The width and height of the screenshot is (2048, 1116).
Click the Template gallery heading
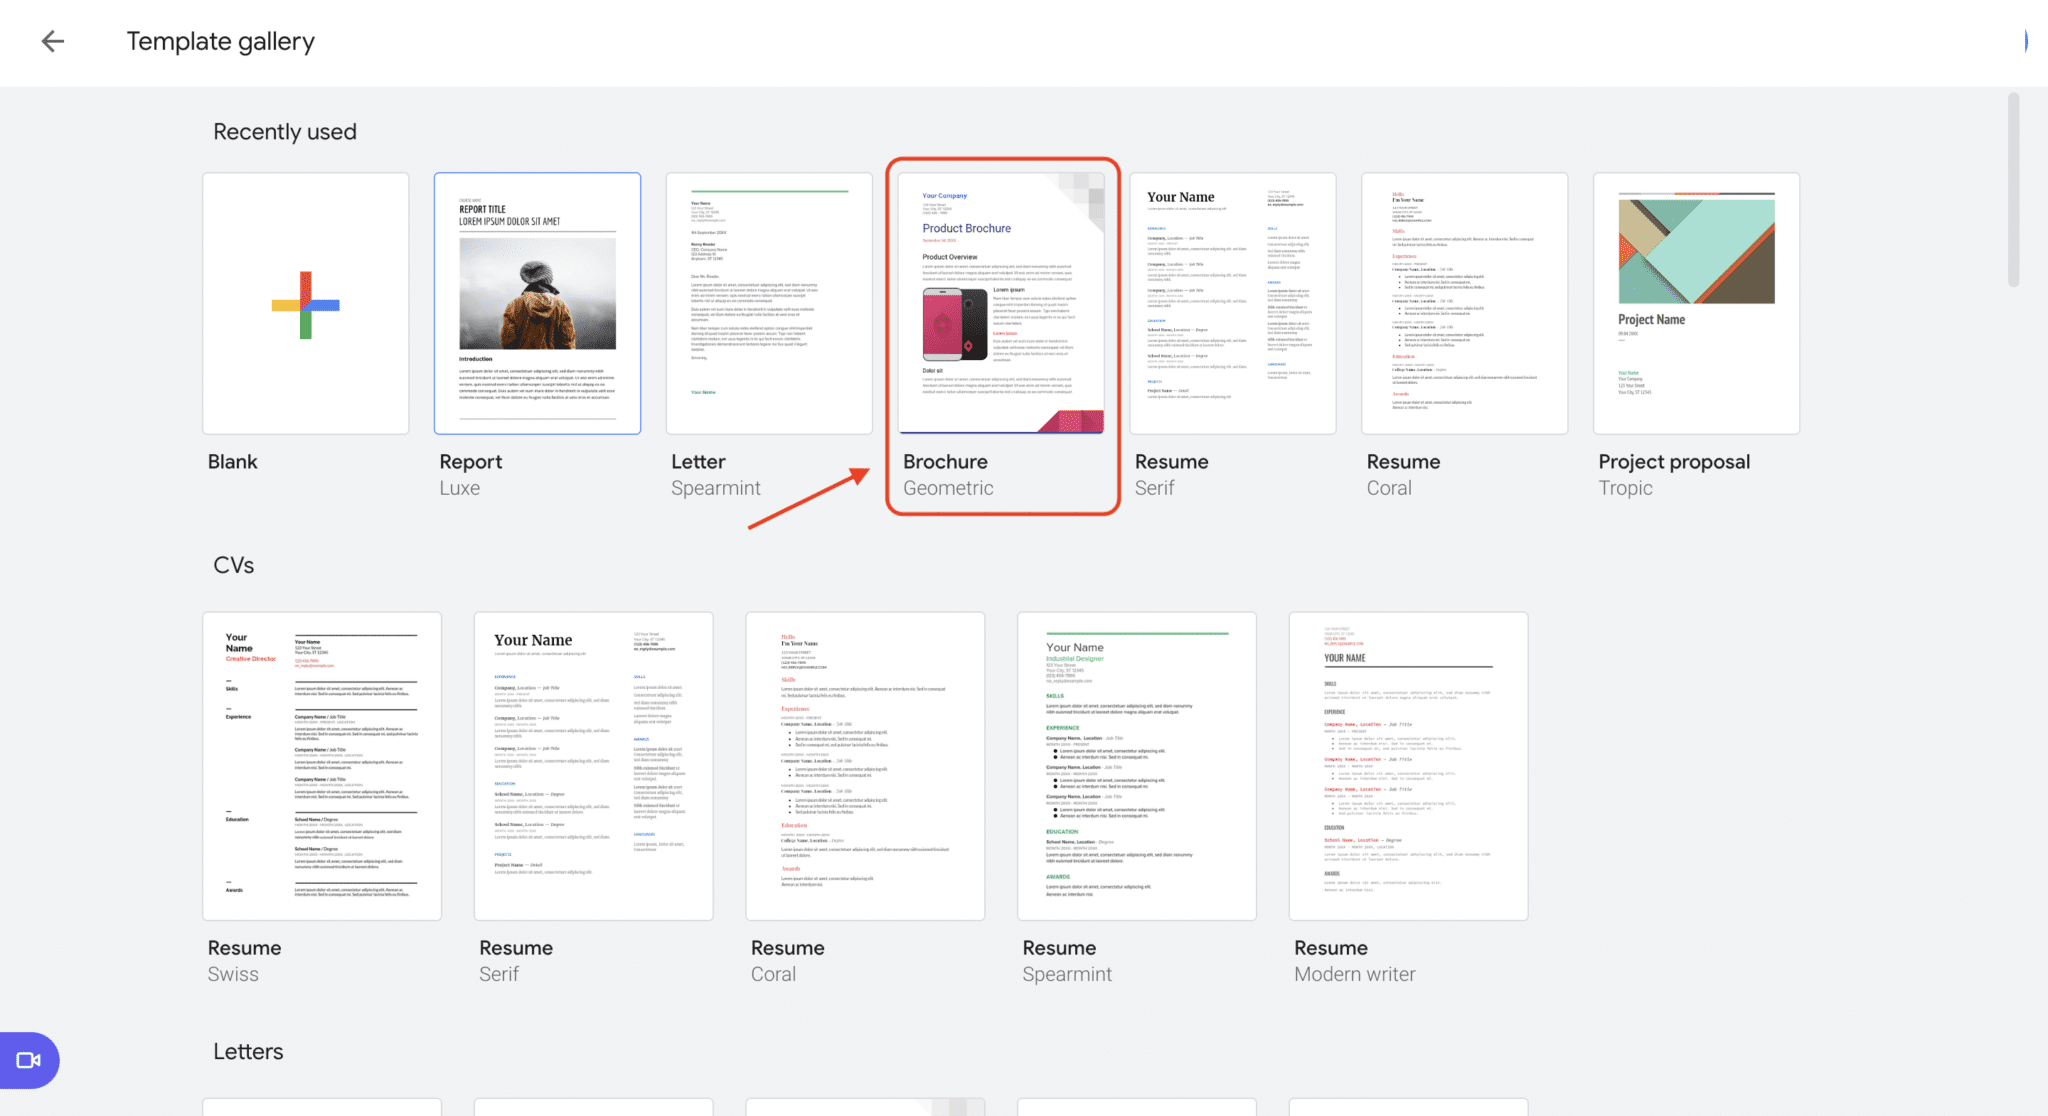coord(220,41)
